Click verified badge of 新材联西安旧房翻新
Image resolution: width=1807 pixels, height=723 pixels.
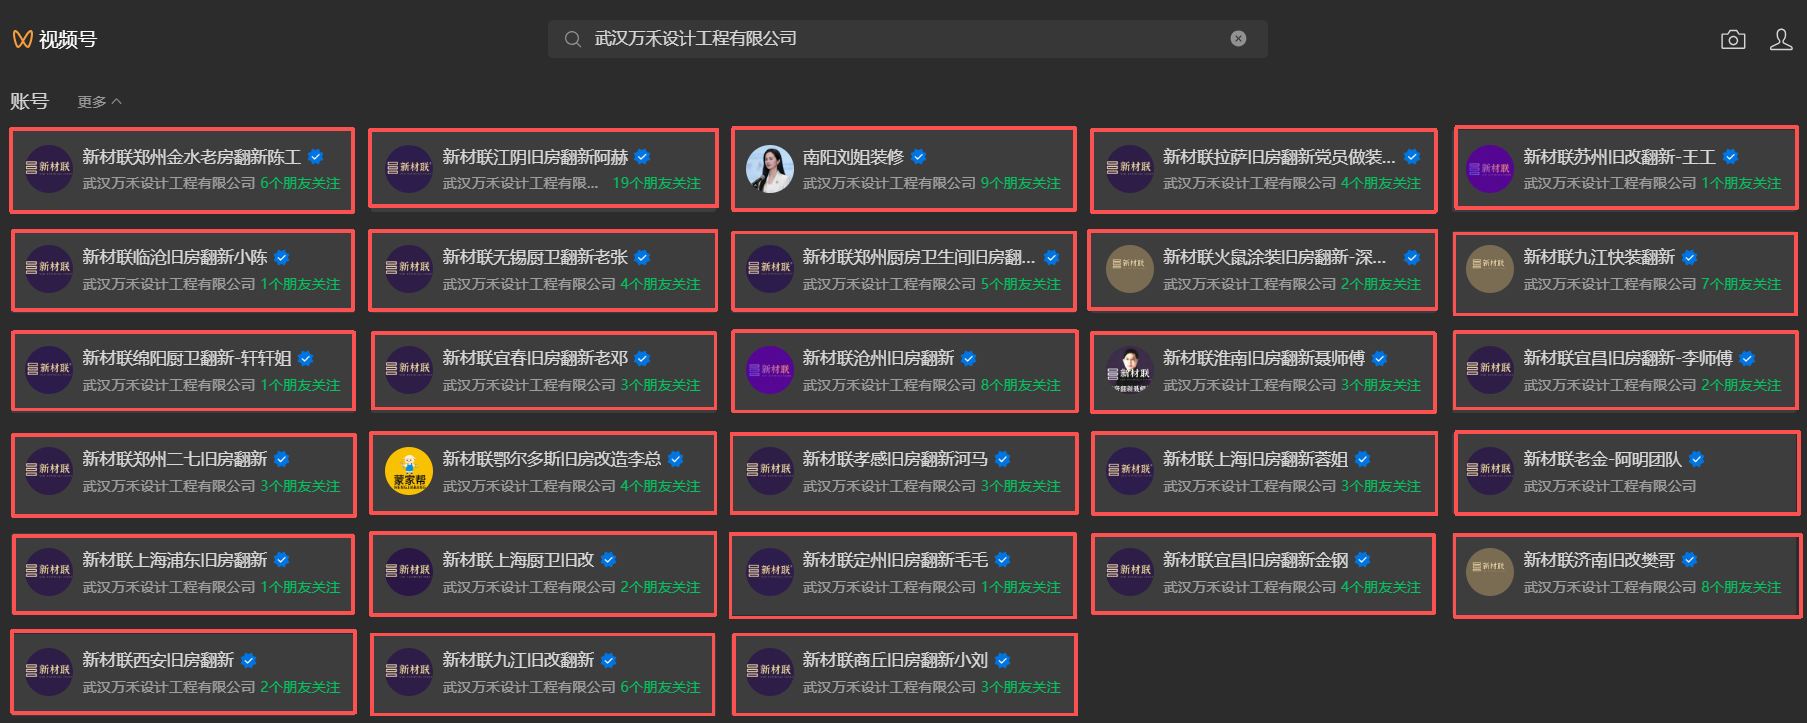pyautogui.click(x=248, y=661)
